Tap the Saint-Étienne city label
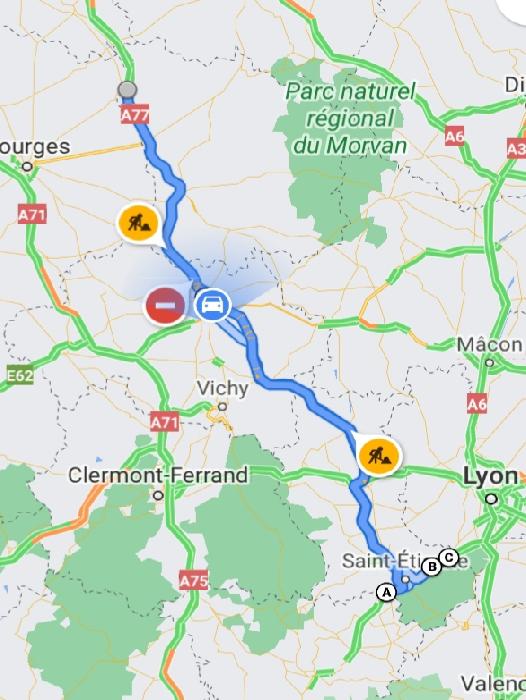526x700 pixels. click(x=405, y=561)
